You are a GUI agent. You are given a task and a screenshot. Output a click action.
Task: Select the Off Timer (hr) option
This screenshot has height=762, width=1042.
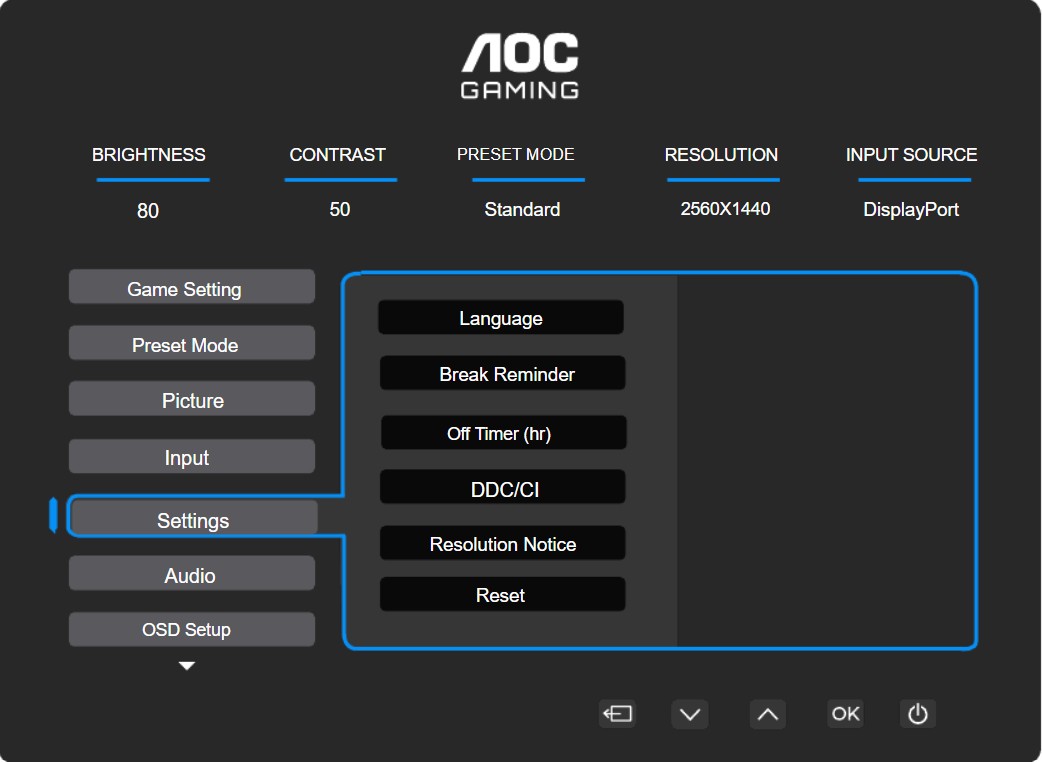(x=503, y=433)
